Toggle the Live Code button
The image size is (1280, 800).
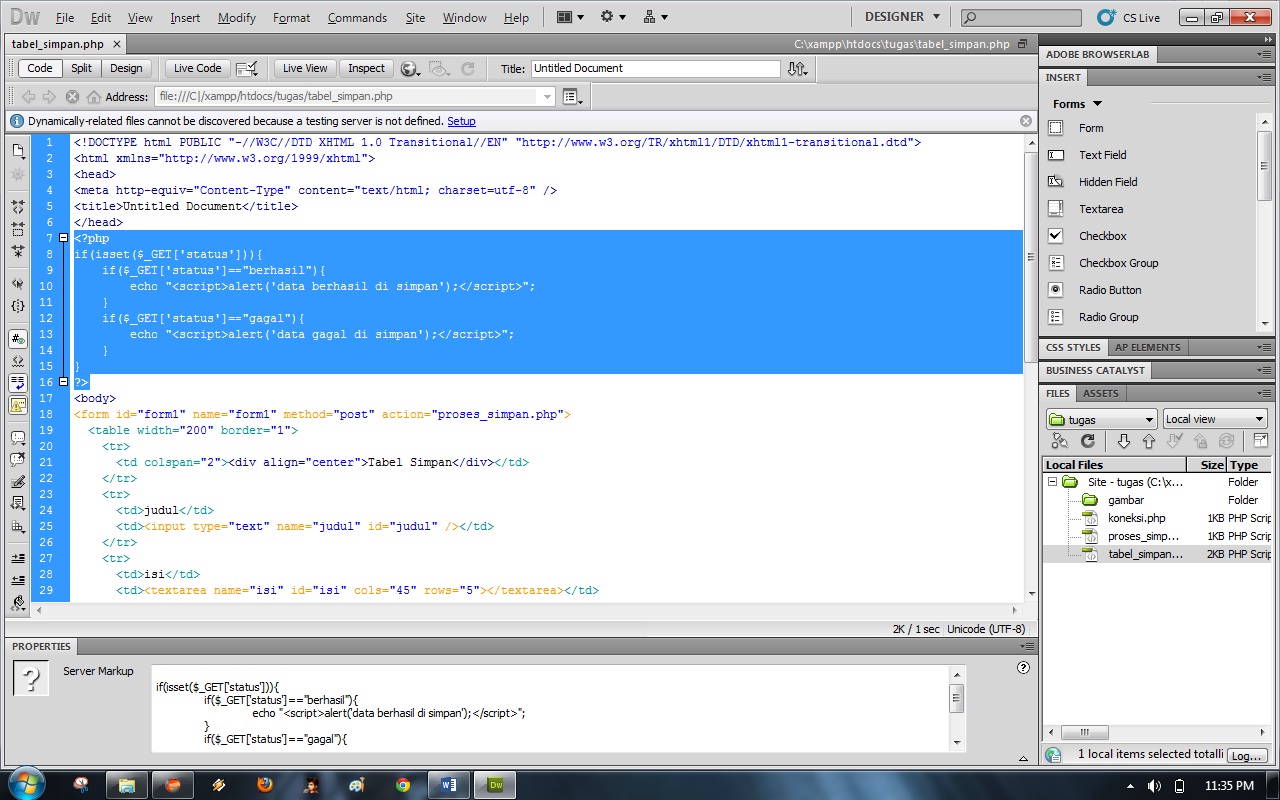pos(197,68)
